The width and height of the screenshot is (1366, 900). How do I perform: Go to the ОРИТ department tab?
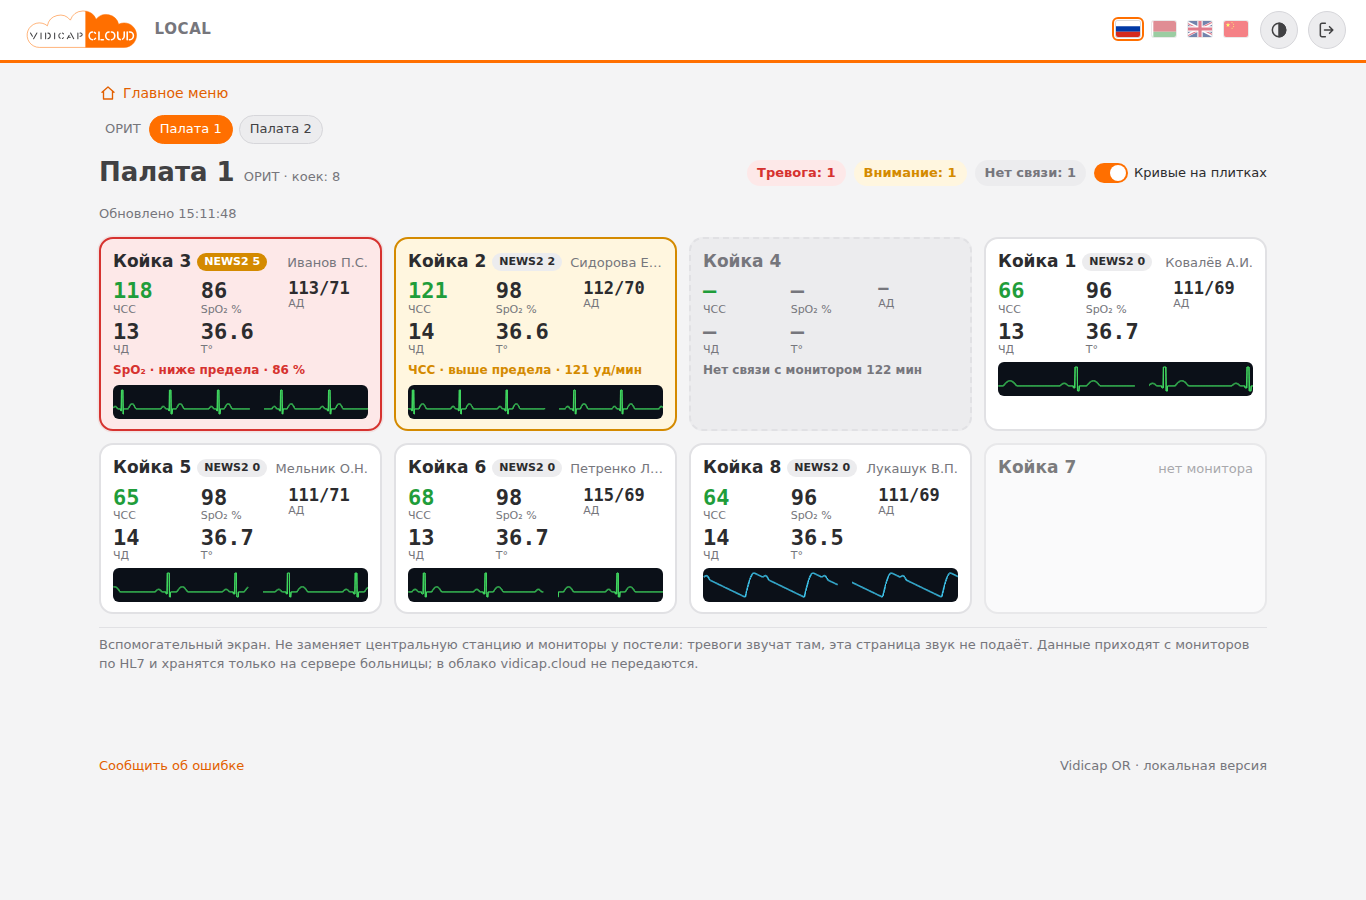tap(123, 129)
